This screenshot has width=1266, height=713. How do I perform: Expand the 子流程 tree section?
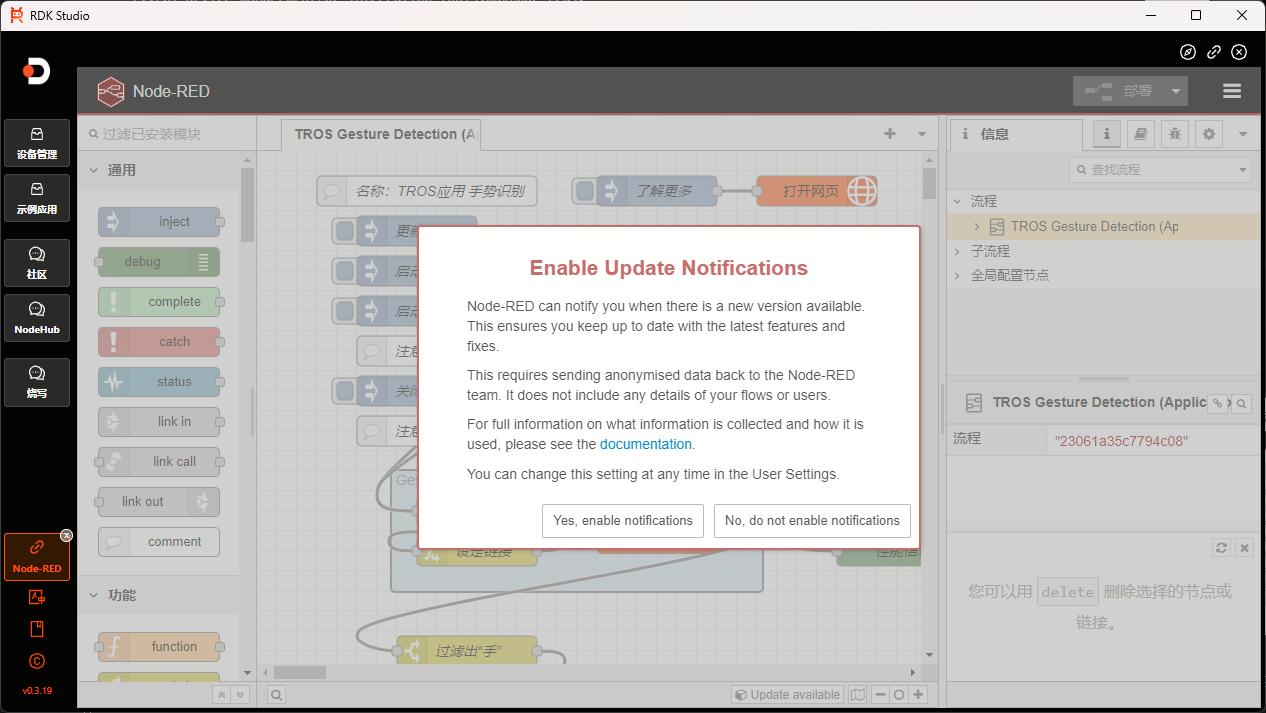[957, 251]
